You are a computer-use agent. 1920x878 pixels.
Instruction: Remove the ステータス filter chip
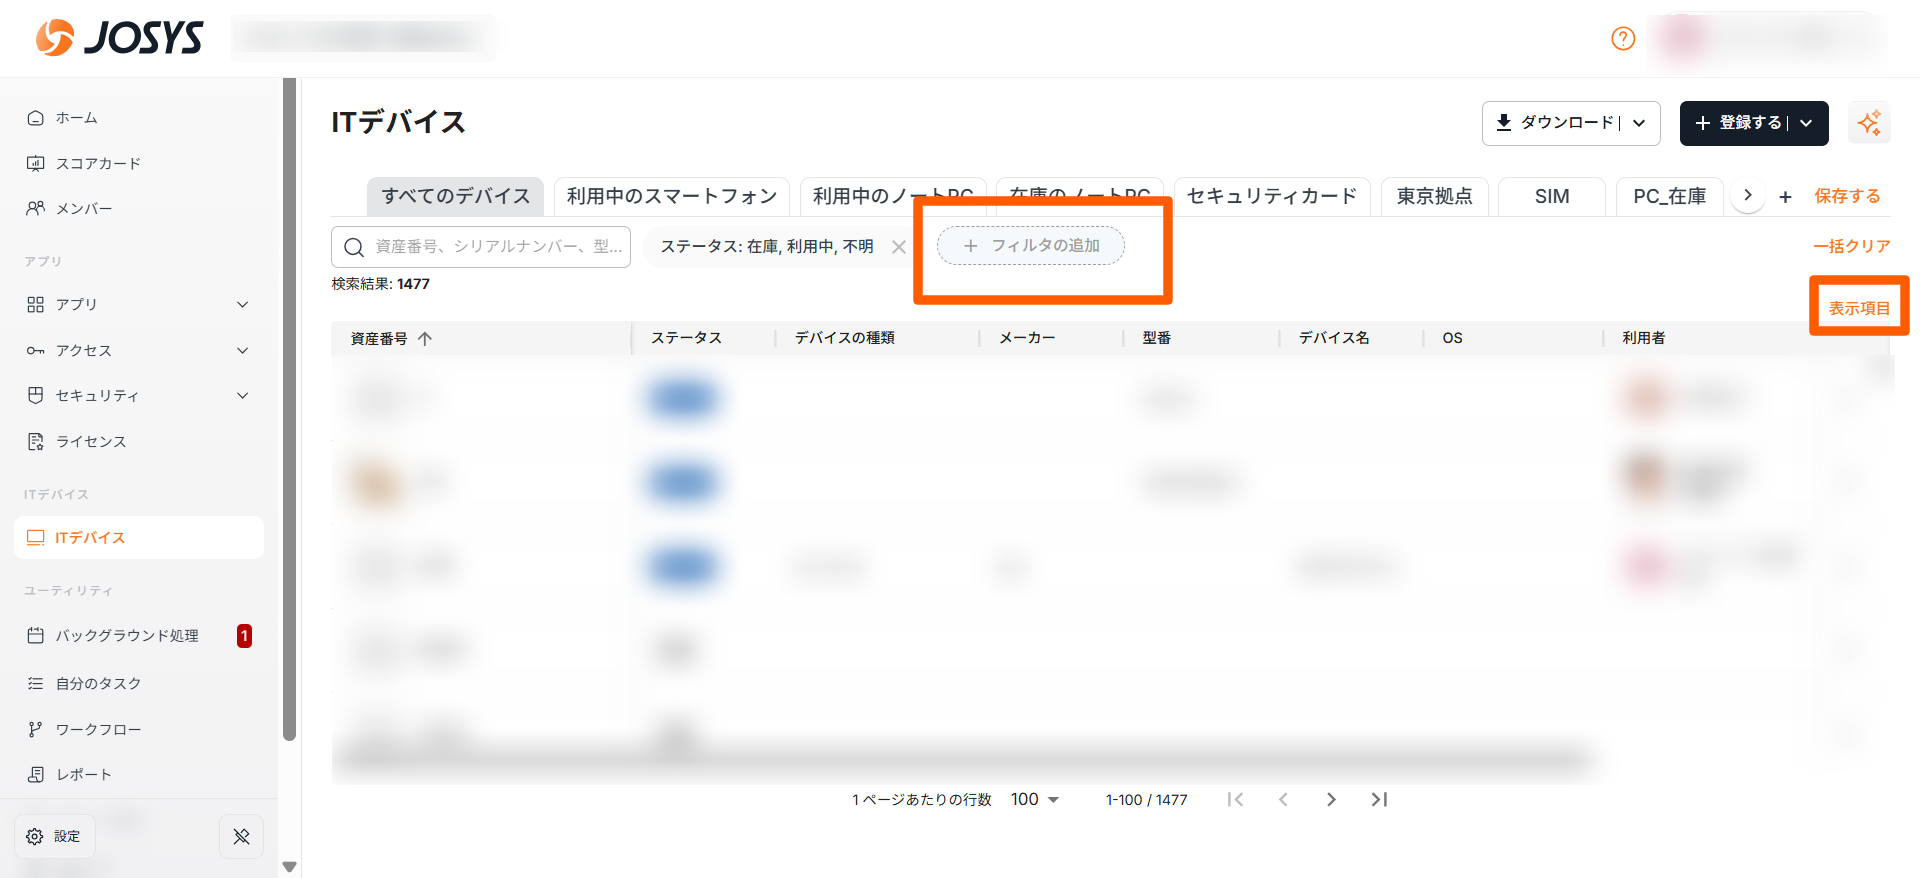(898, 247)
